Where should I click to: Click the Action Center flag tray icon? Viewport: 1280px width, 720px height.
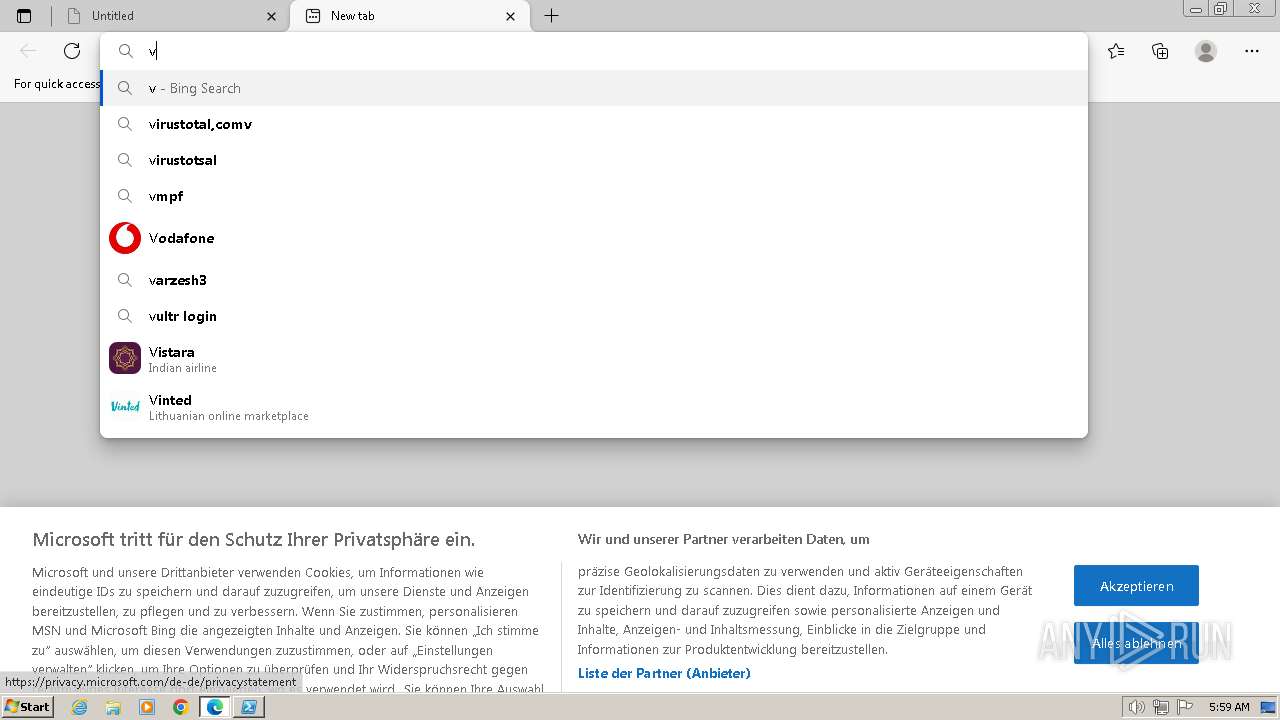1184,707
